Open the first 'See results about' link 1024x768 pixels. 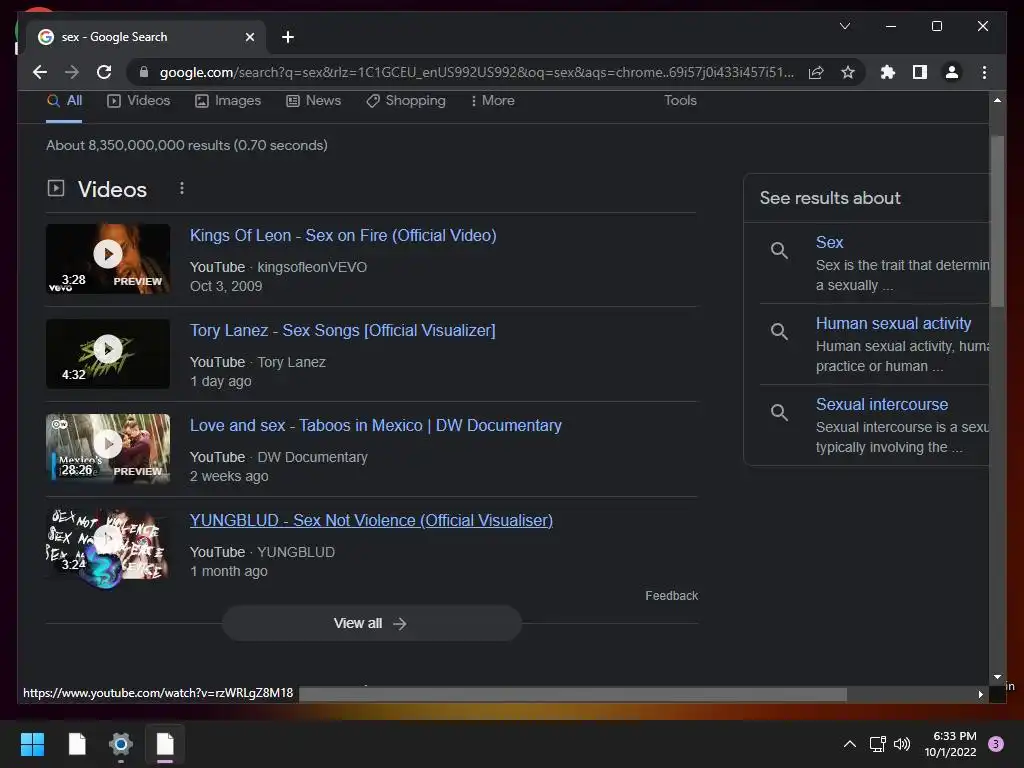click(829, 242)
